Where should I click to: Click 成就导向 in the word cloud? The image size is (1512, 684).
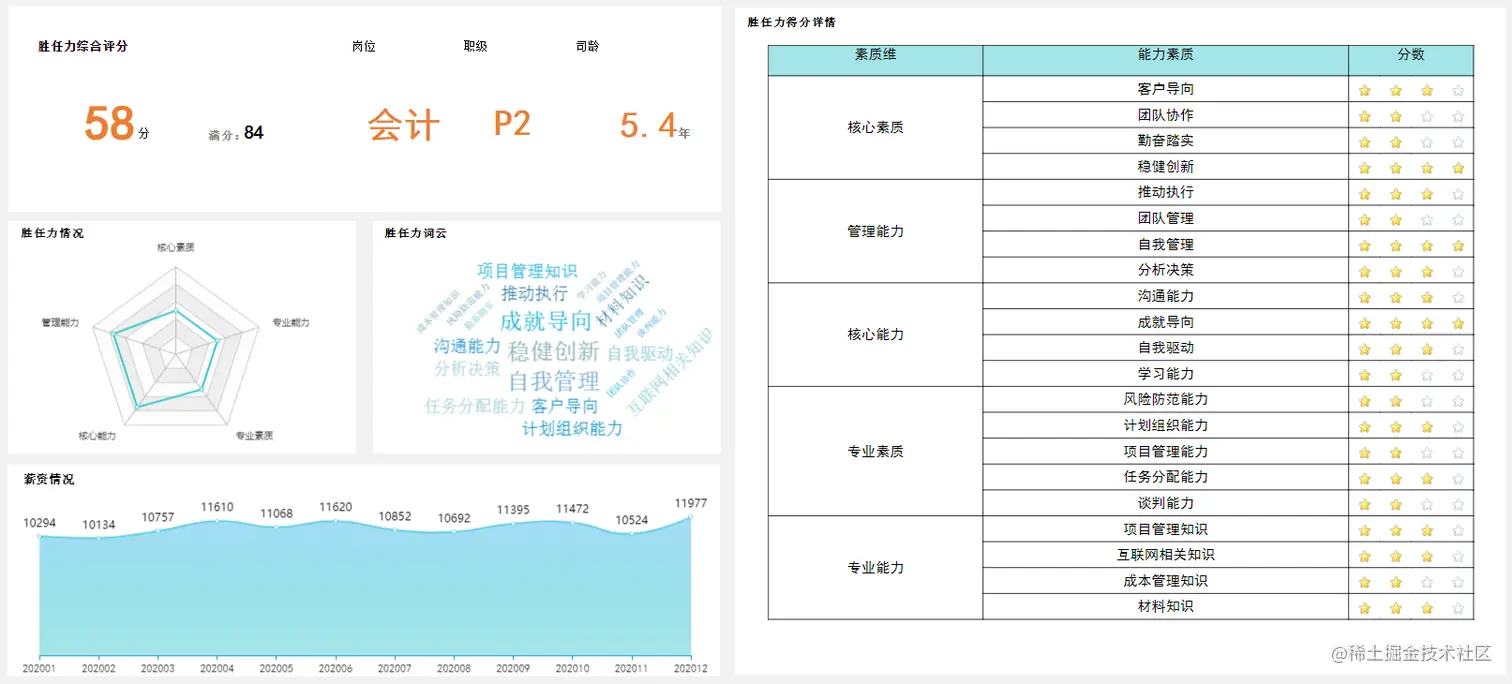click(546, 320)
